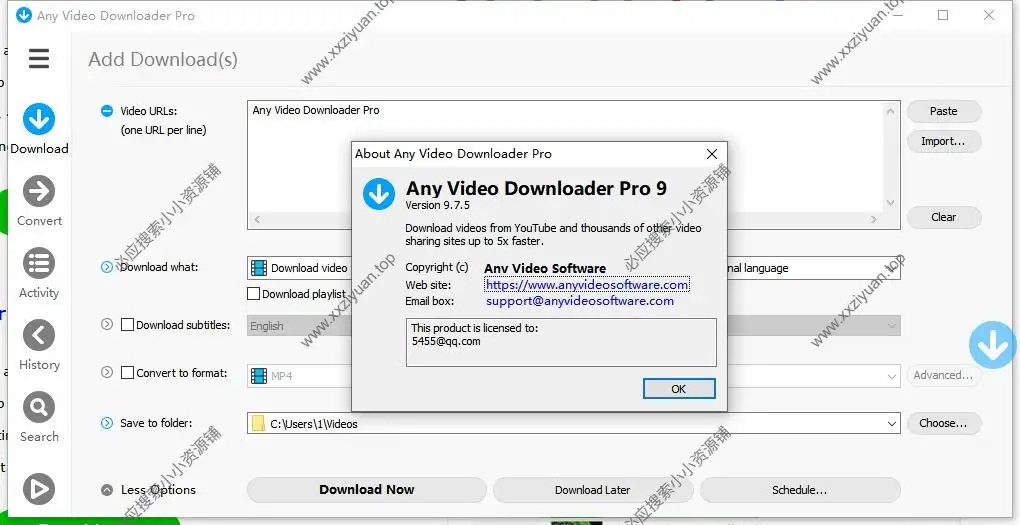Open the Download video dropdown
Viewport: 1020px width, 525px height.
coord(299,267)
